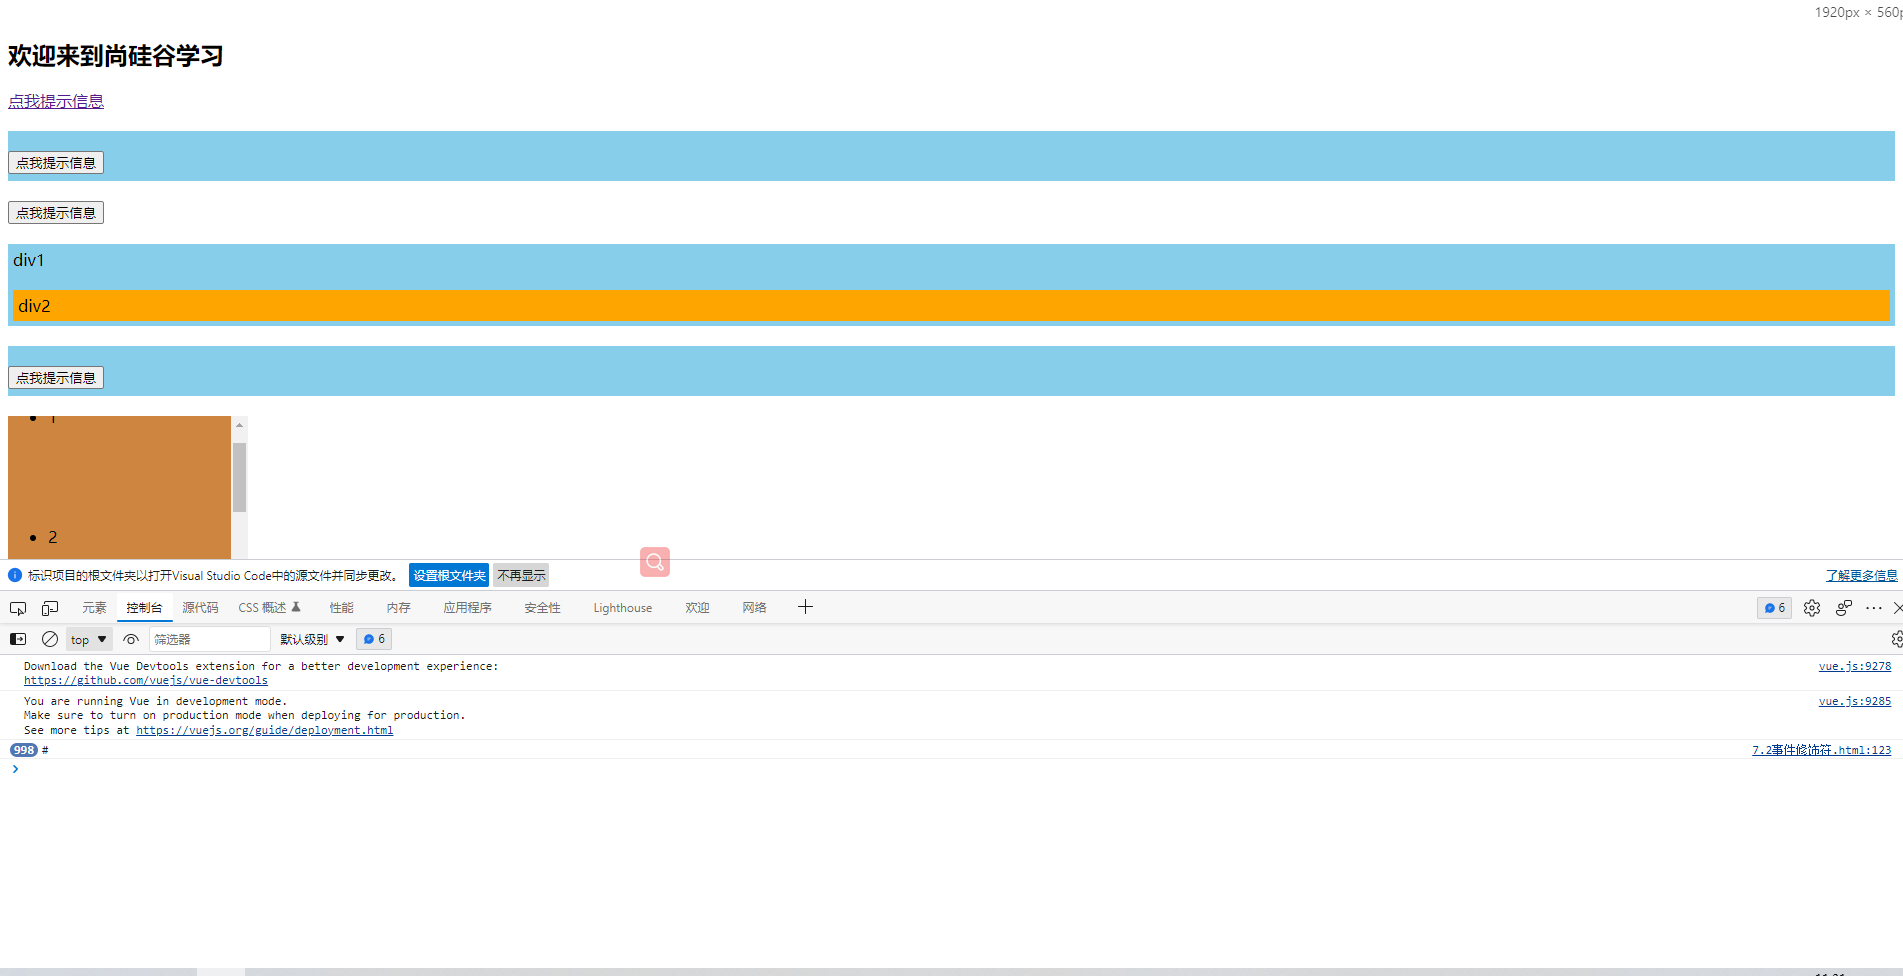The image size is (1903, 976).
Task: Close the DevTools panel
Action: point(1897,608)
